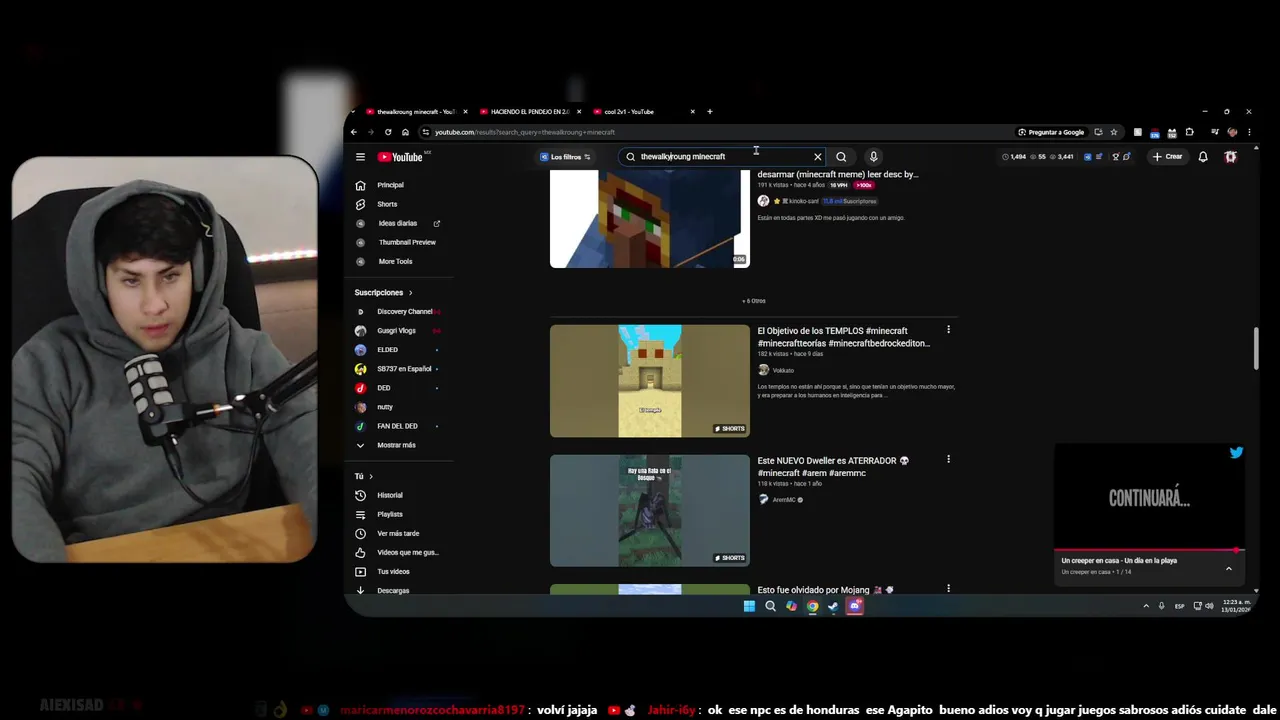Click the Crear button

(1167, 157)
